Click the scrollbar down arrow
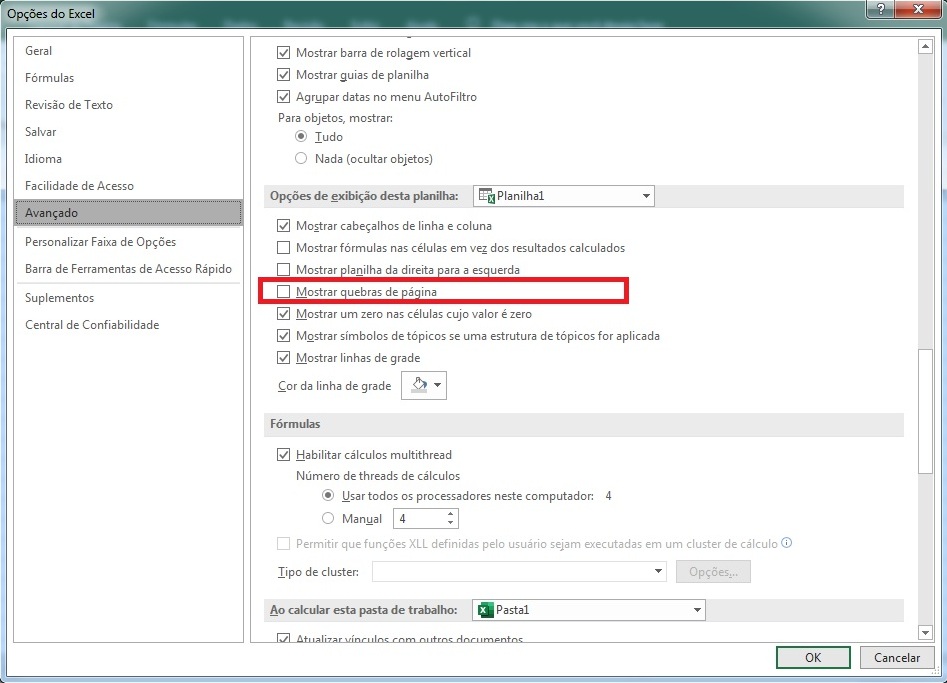Viewport: 947px width, 683px height. pos(925,632)
